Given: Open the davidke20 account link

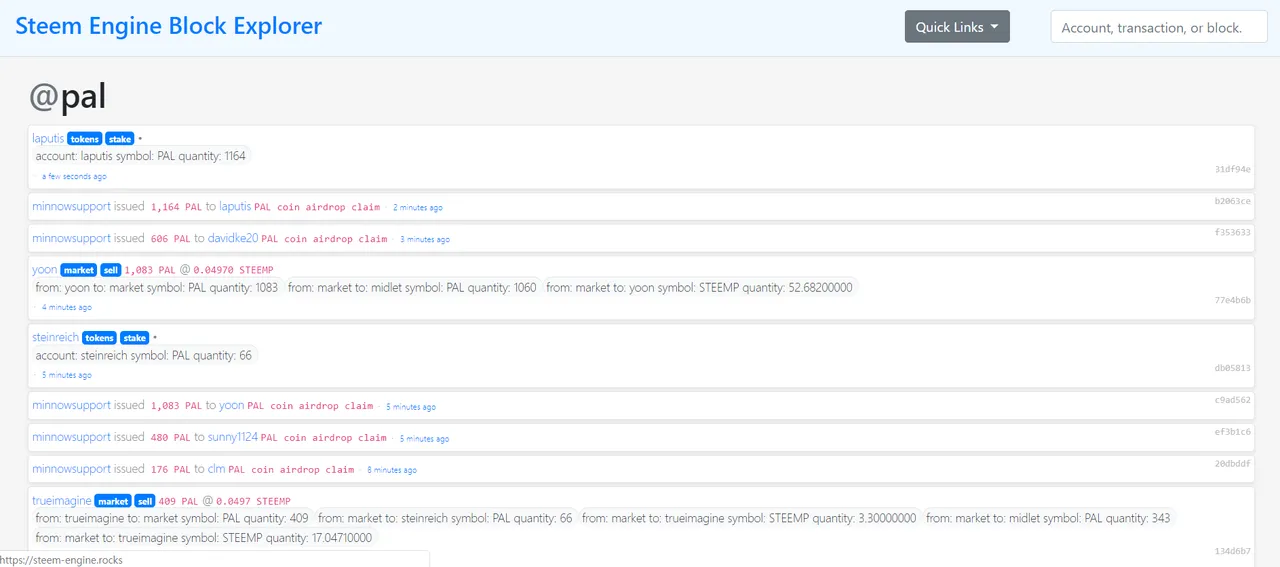Looking at the screenshot, I should [232, 238].
